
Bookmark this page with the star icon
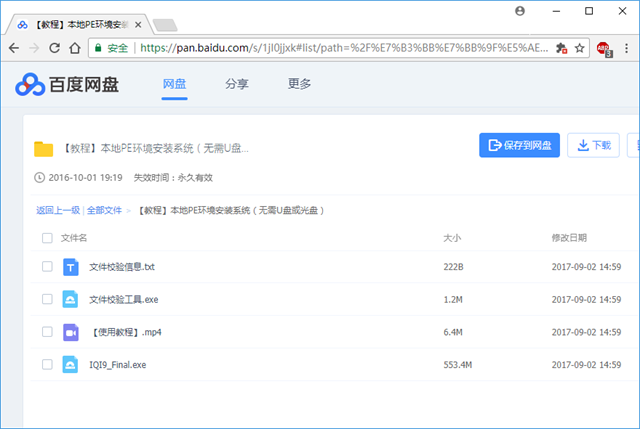point(579,48)
